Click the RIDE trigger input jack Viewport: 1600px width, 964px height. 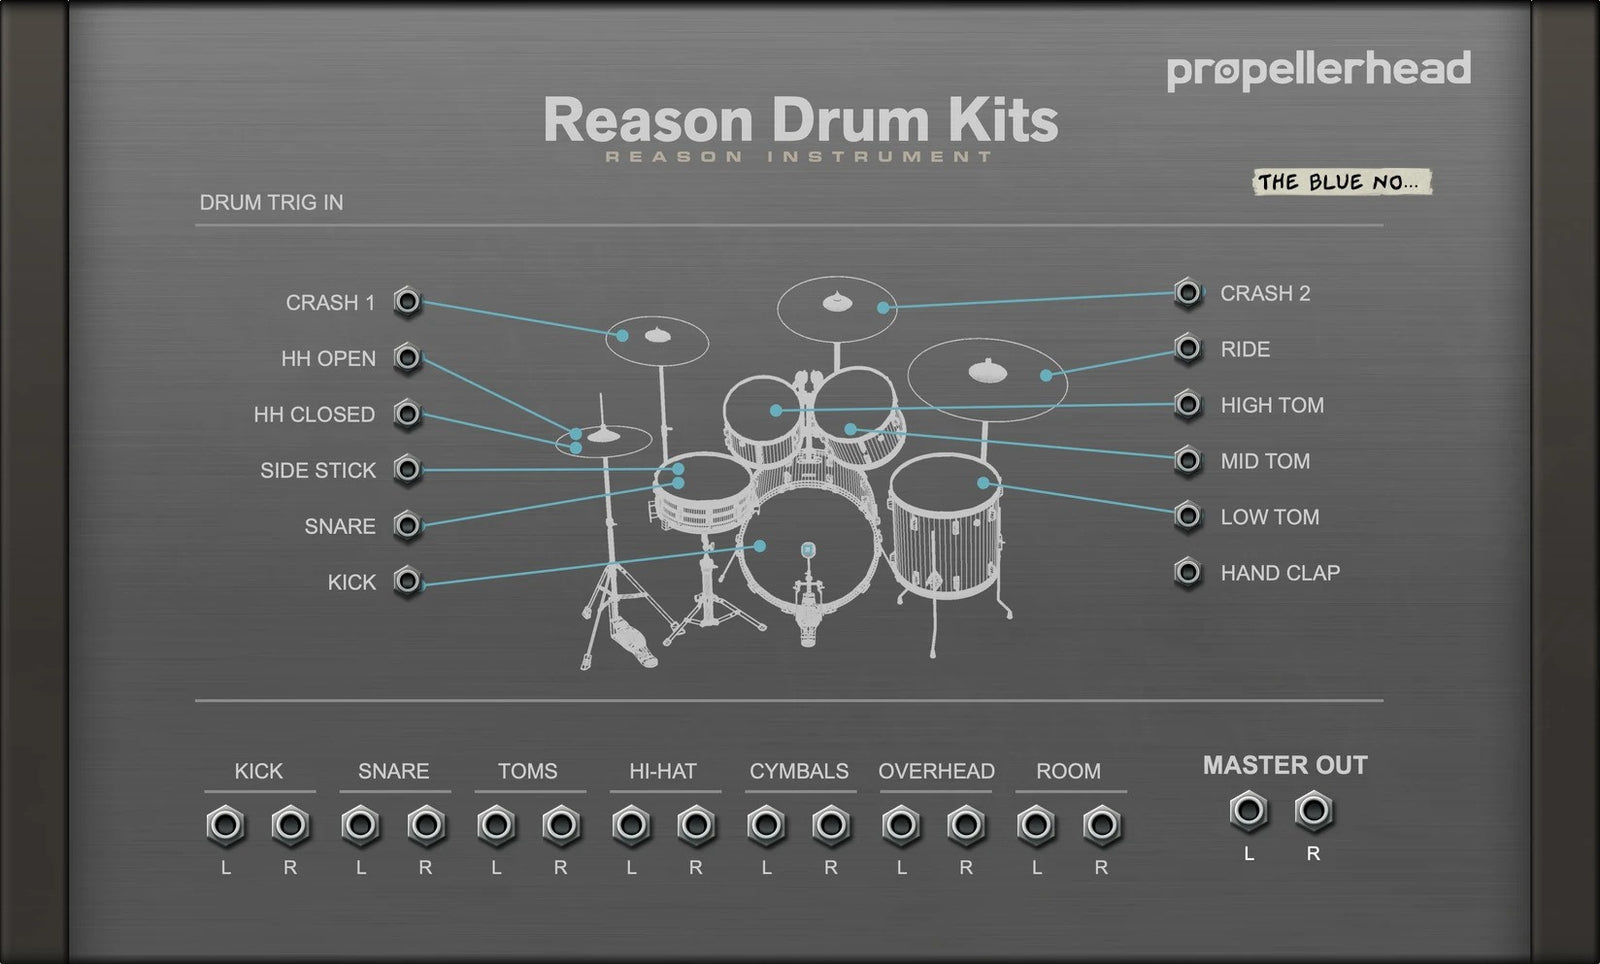1187,348
